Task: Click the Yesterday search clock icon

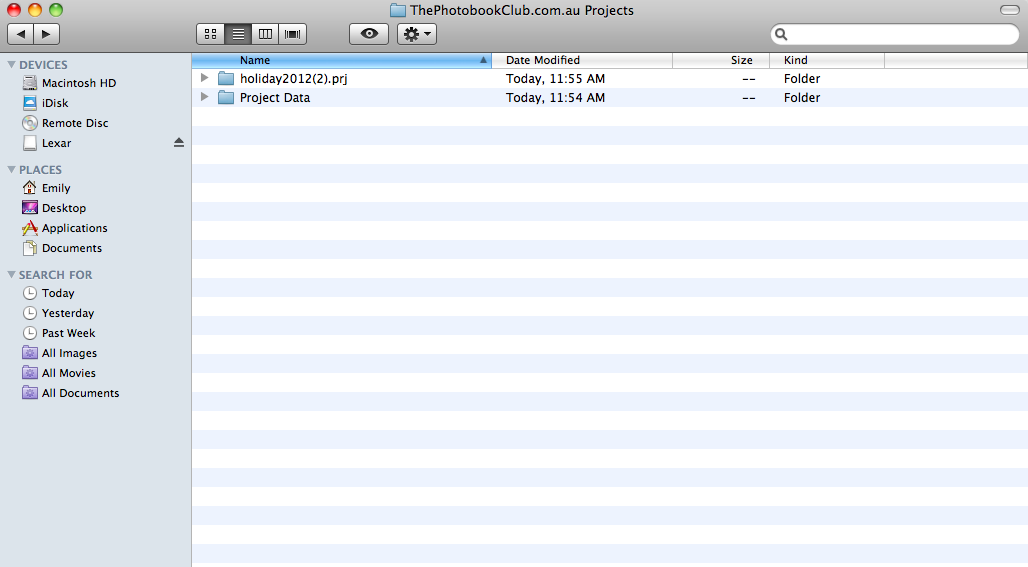Action: [x=30, y=313]
